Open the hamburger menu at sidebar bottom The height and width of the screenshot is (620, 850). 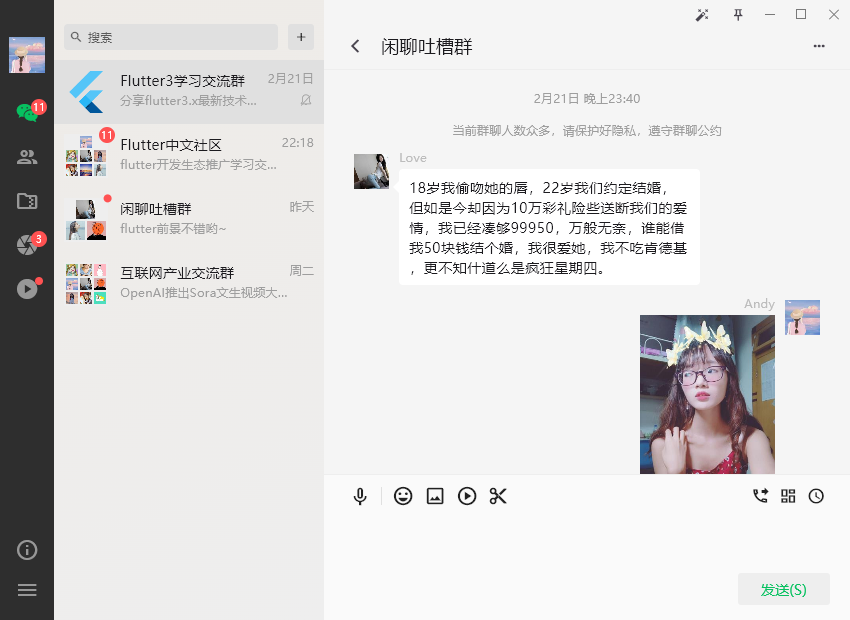tap(27, 590)
